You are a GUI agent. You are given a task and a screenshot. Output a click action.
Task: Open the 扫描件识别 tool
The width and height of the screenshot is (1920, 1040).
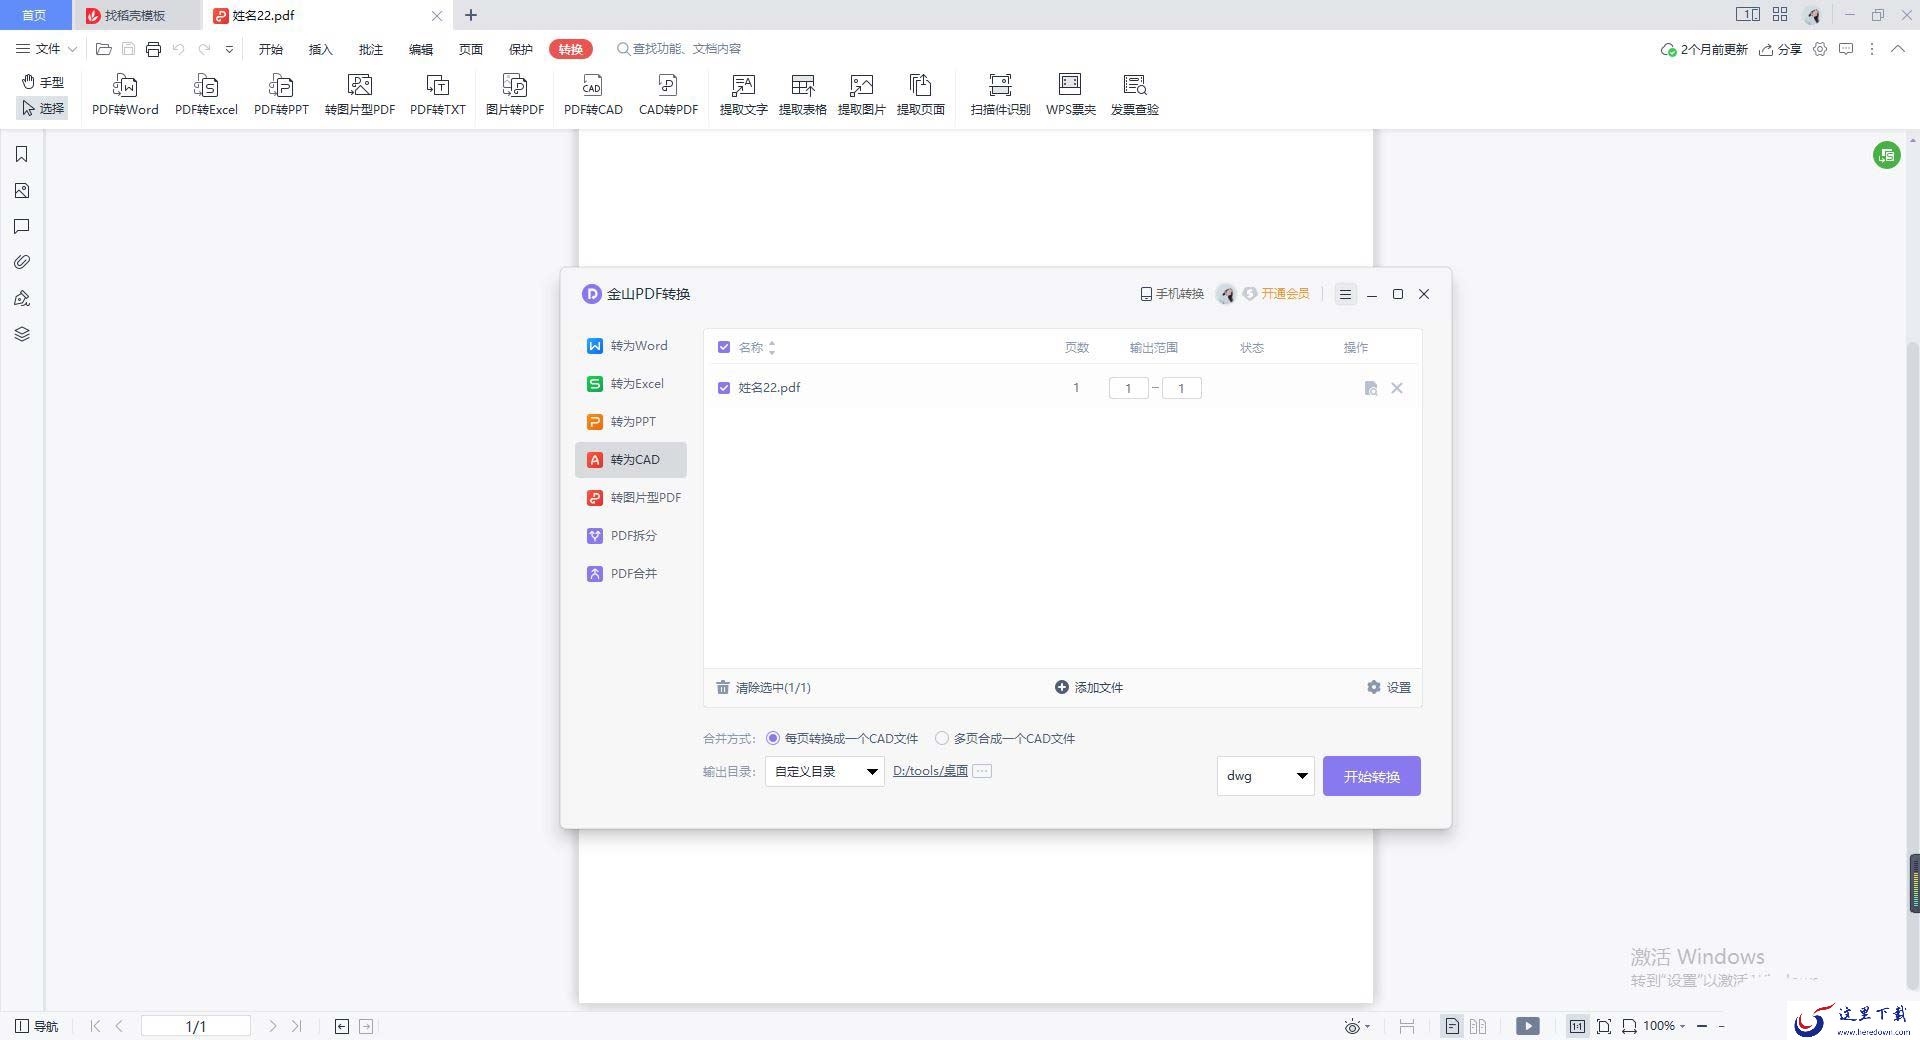tap(1000, 95)
